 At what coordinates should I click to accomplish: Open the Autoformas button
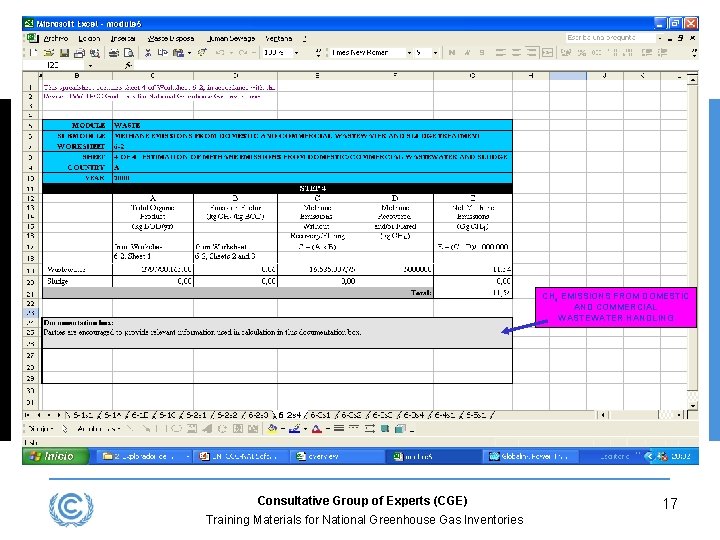(98, 429)
